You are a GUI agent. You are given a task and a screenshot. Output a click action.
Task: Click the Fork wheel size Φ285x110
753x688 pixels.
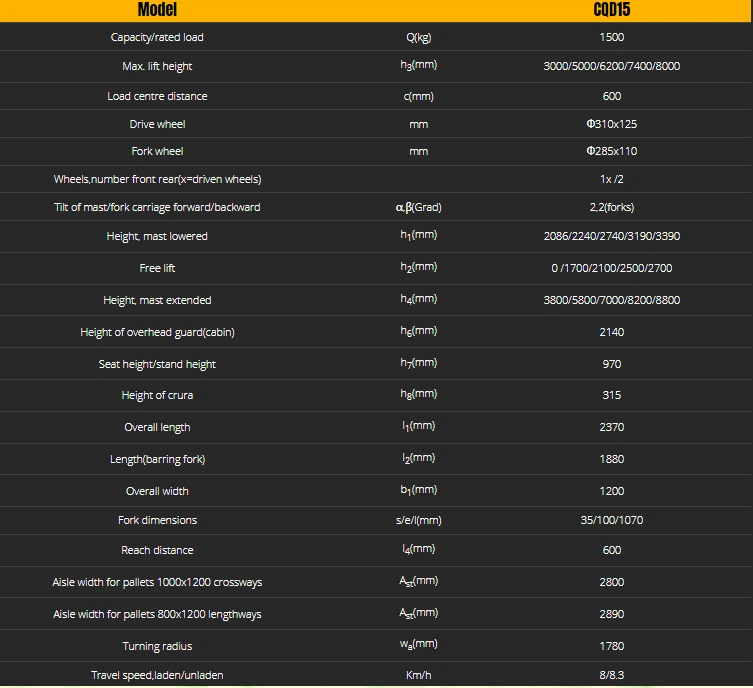coord(612,151)
